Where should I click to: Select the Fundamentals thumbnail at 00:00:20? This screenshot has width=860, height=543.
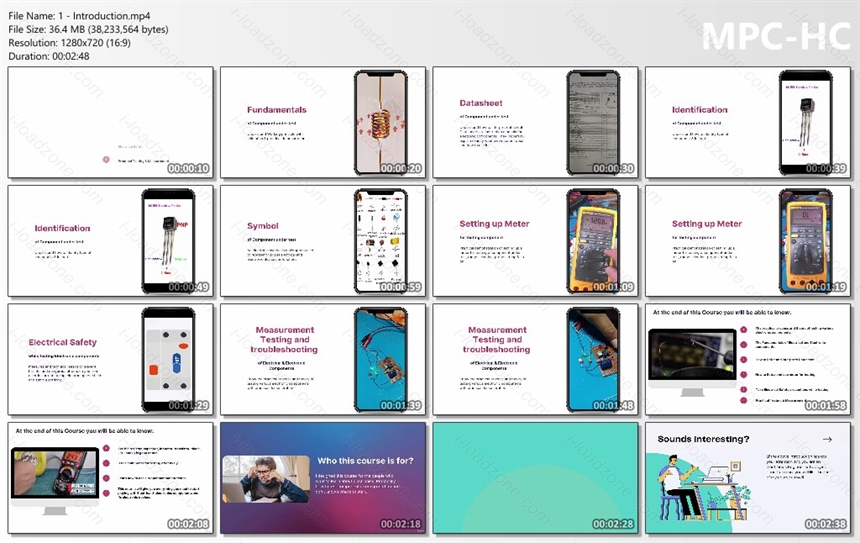(322, 122)
